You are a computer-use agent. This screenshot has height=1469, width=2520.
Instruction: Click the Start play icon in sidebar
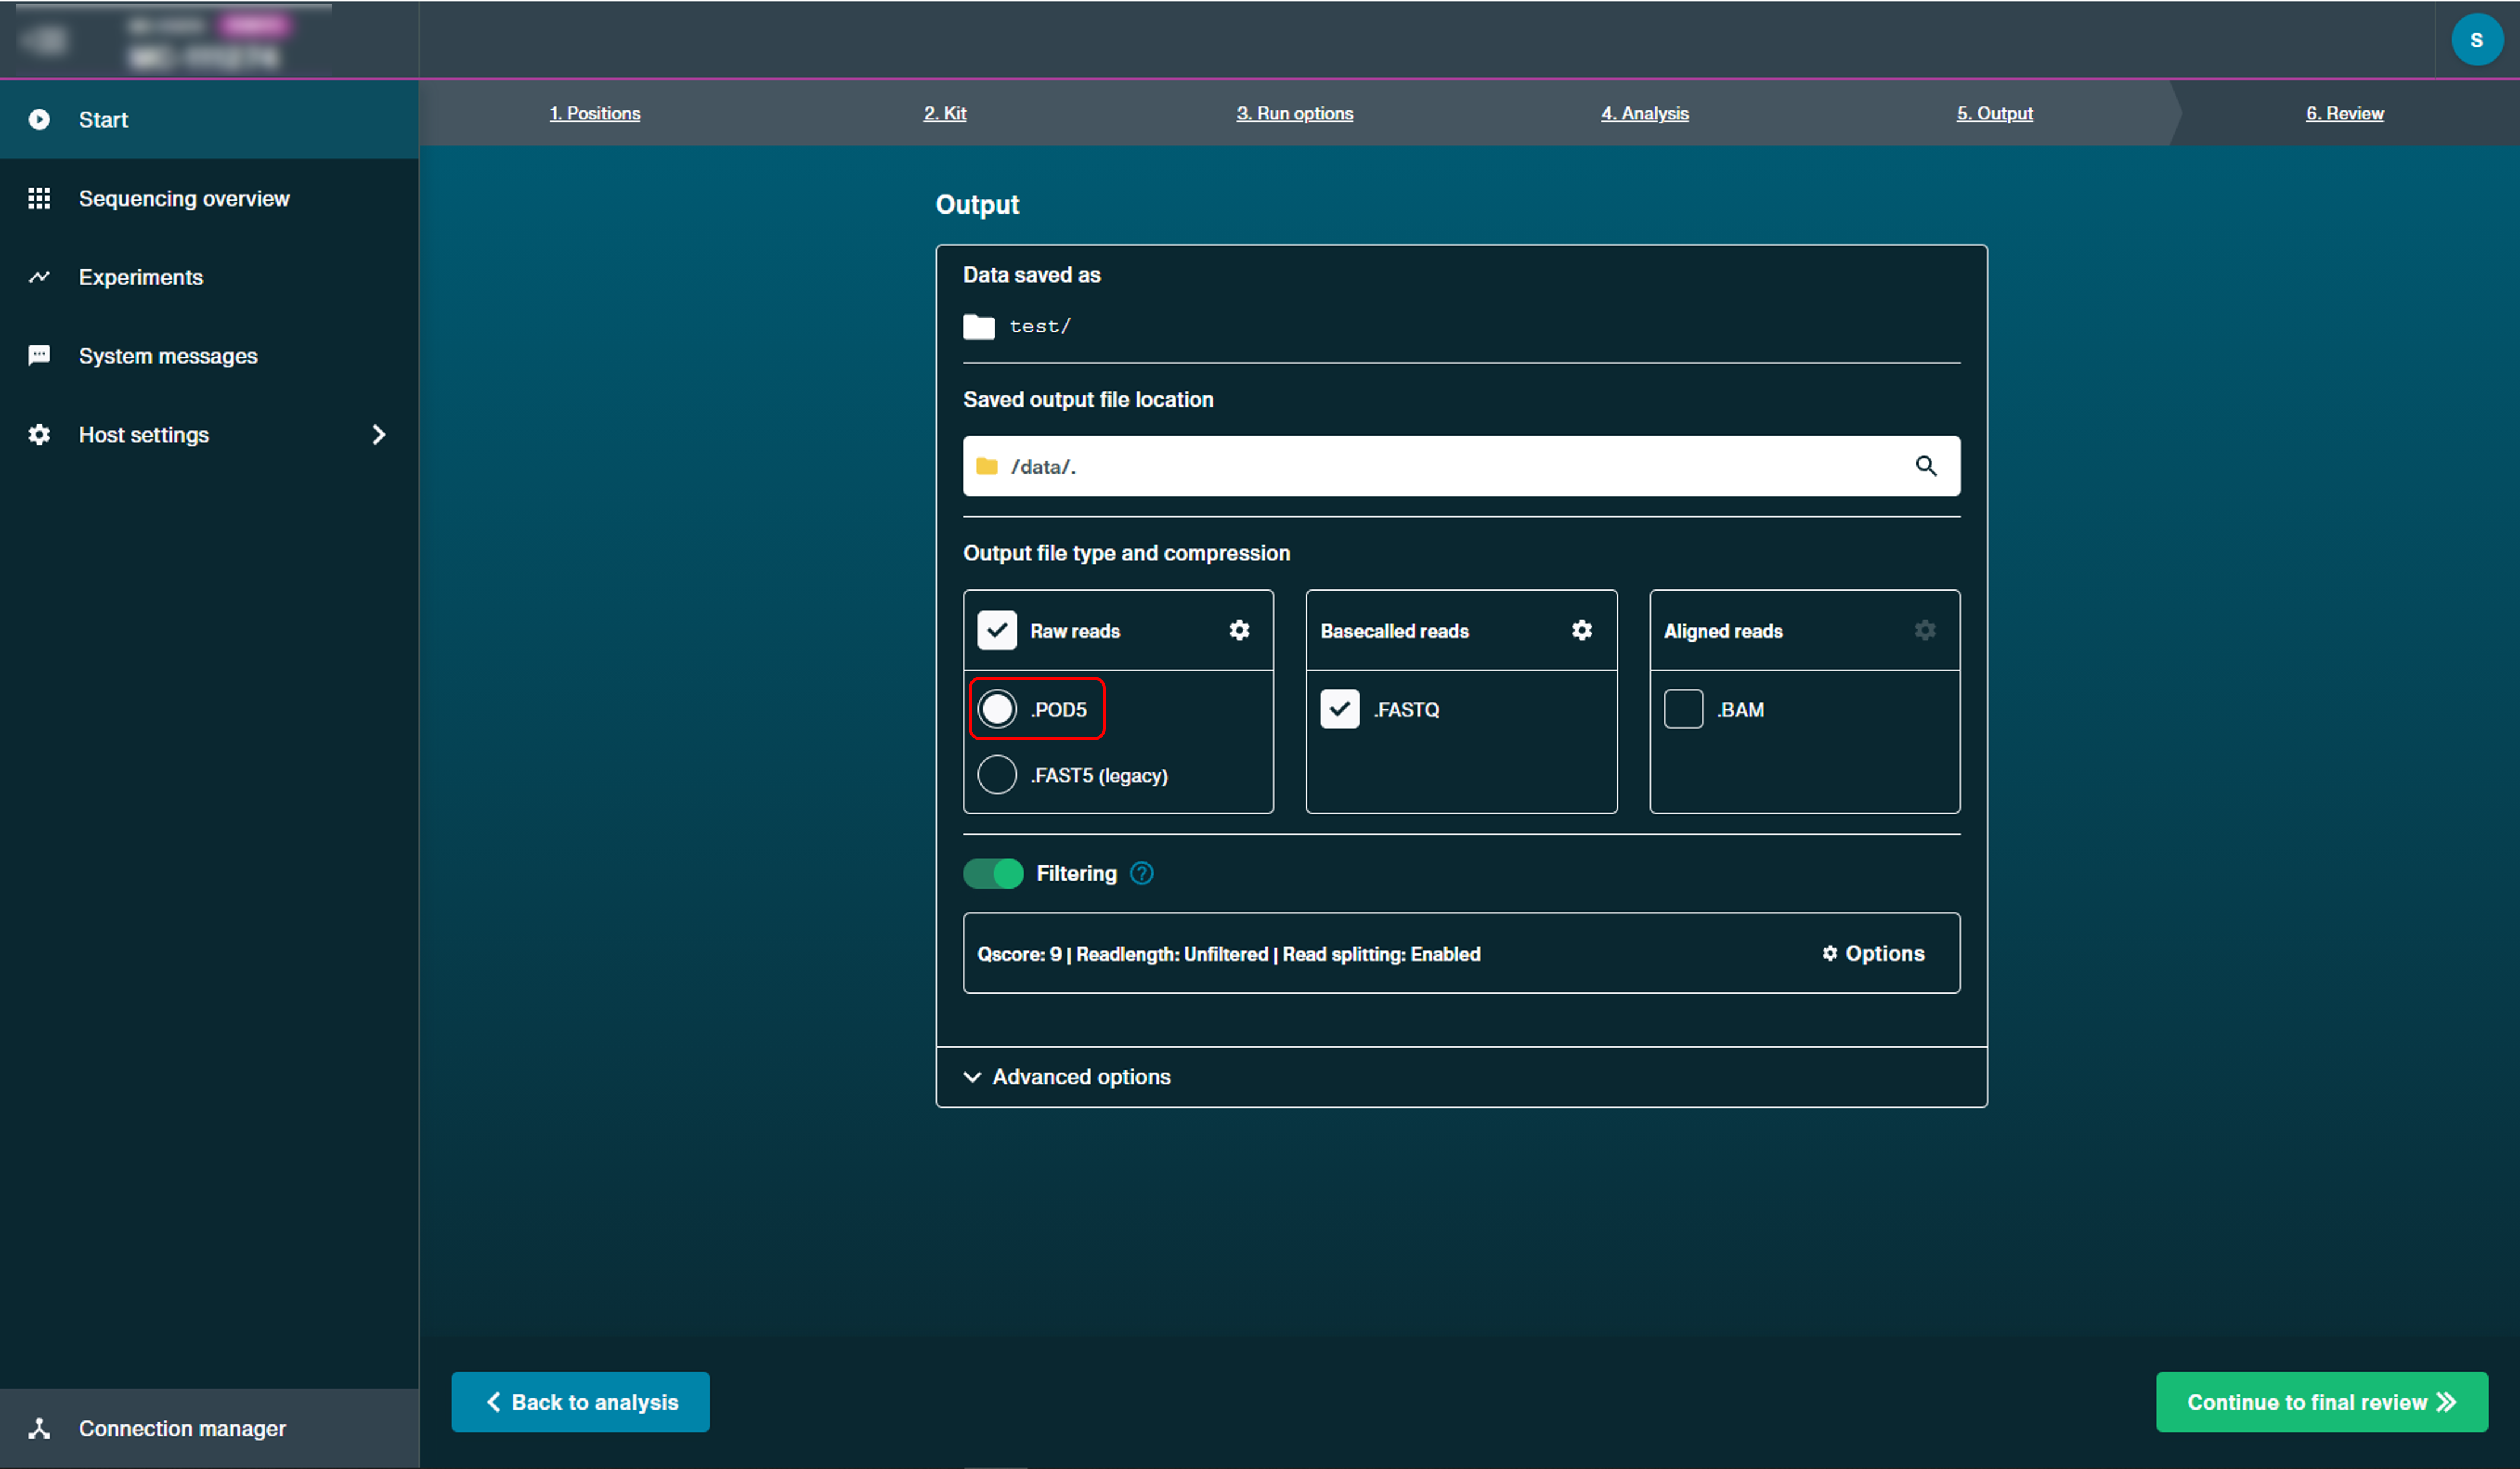(x=39, y=120)
